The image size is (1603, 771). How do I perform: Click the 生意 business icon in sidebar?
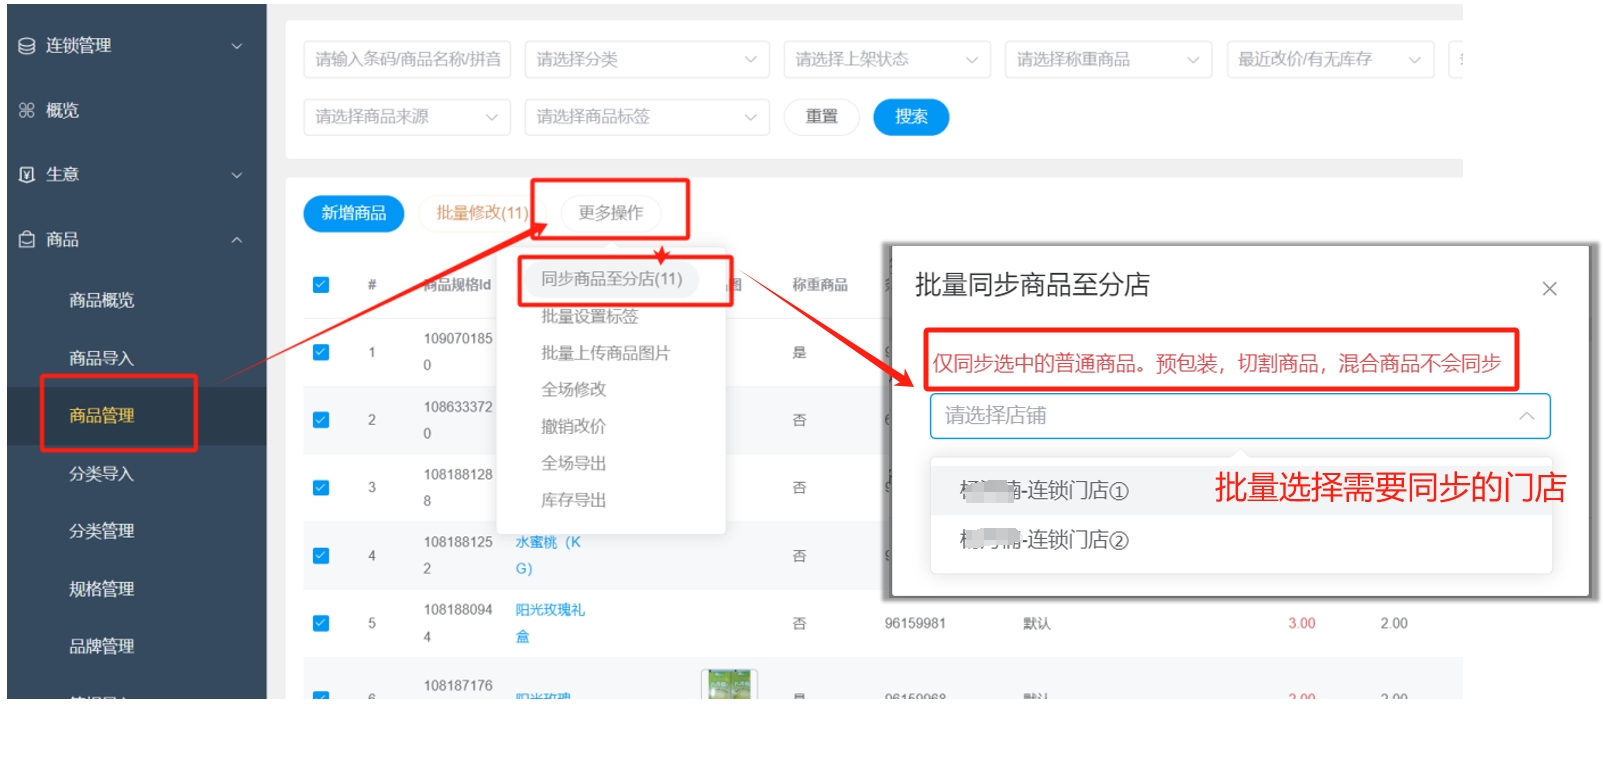coord(27,175)
